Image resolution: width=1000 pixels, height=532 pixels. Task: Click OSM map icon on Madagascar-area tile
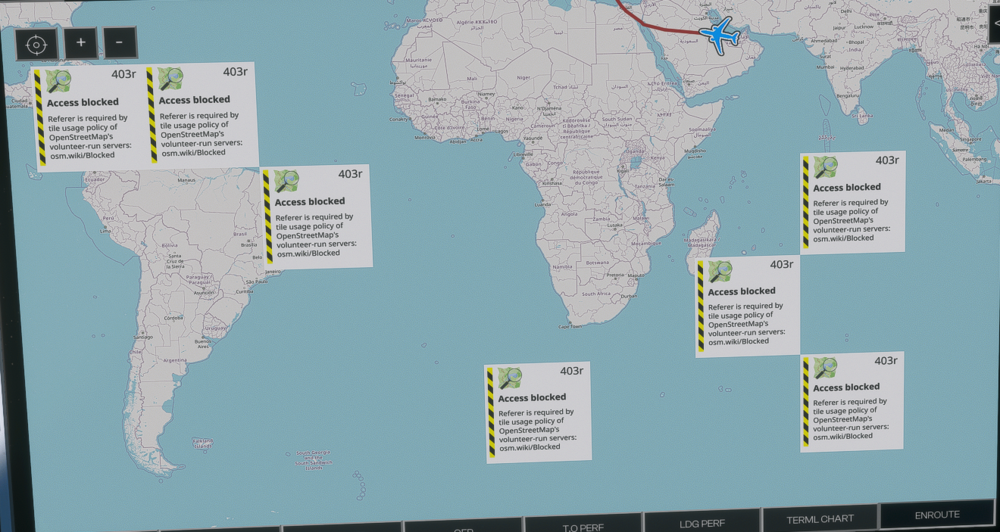pyautogui.click(x=720, y=271)
